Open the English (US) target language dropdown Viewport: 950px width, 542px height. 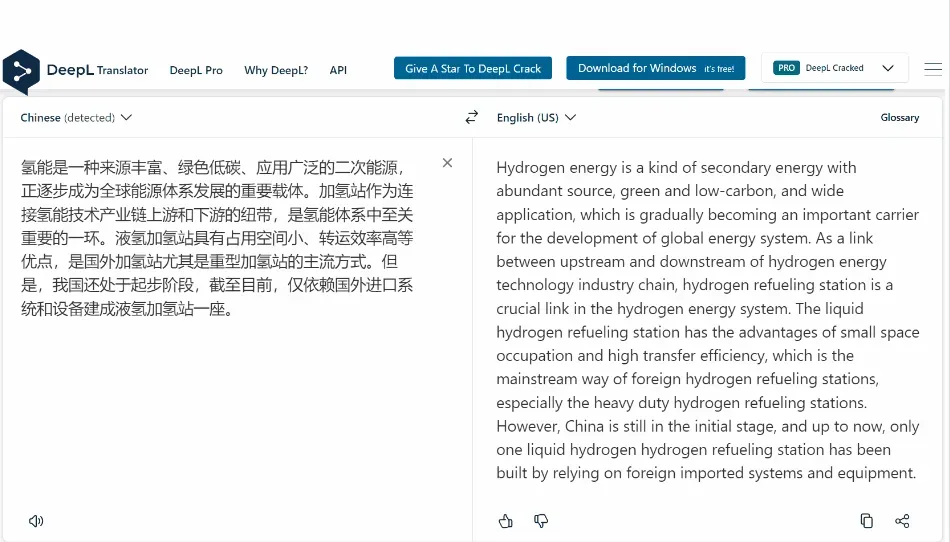536,117
